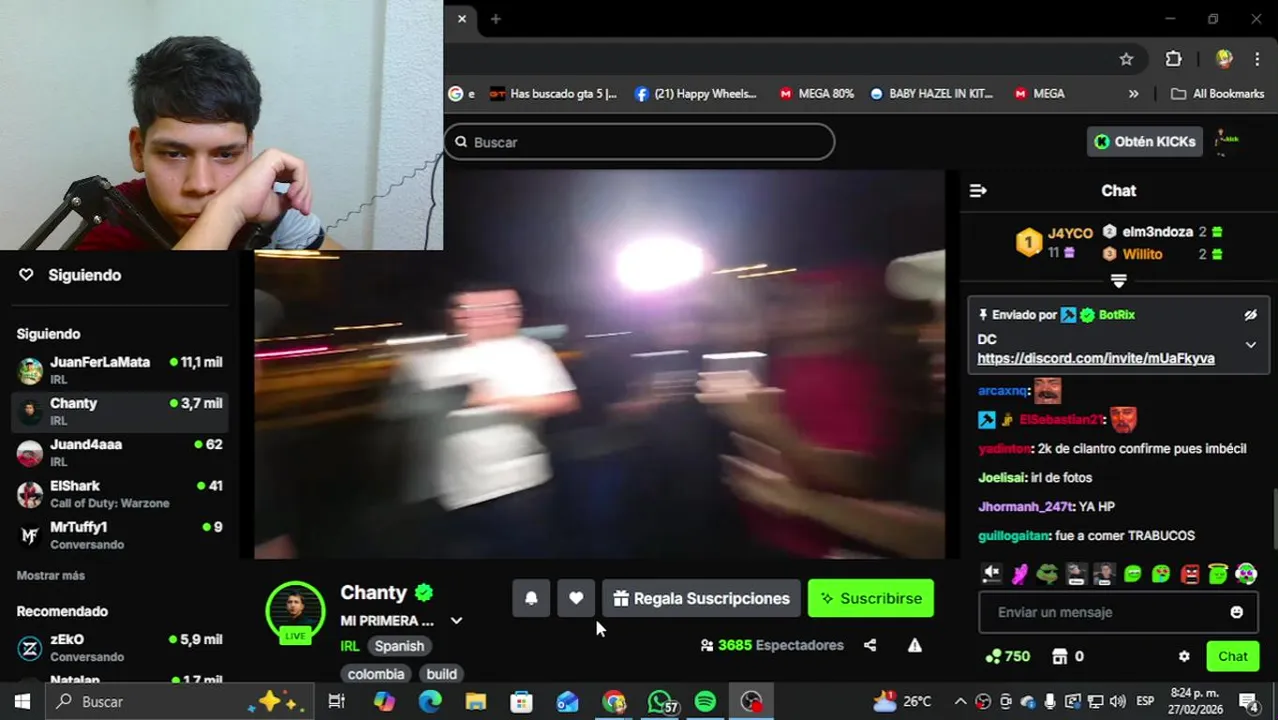Open JuanFerLaMata channel in sidebar
This screenshot has height=720, width=1278.
pos(120,370)
